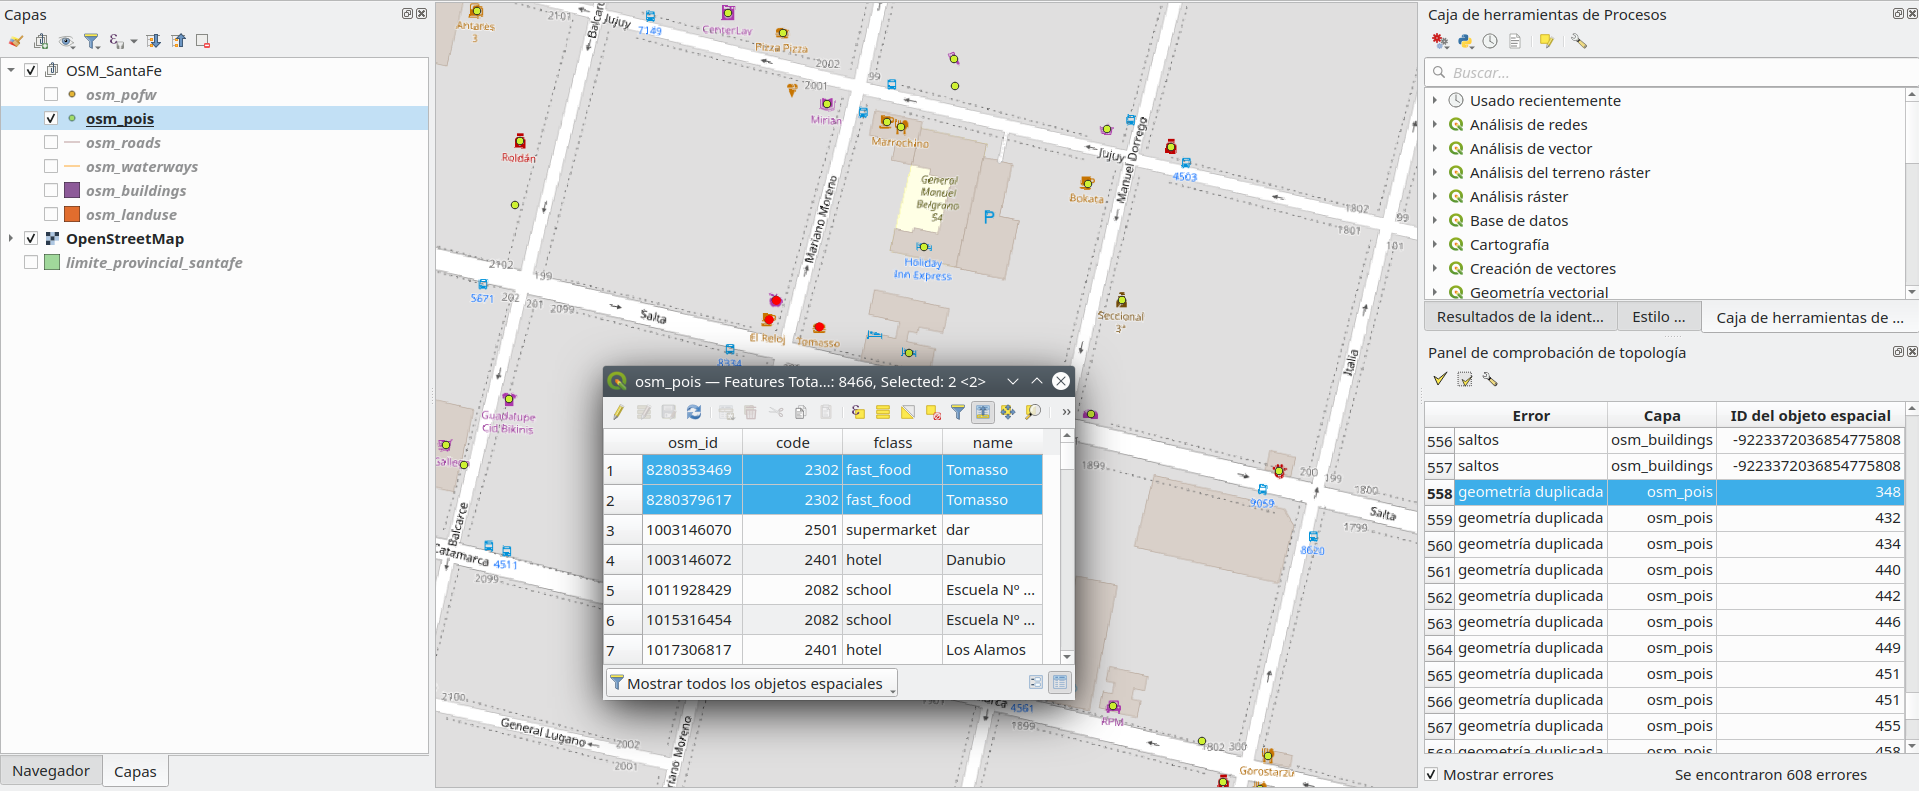
Task: Enable the osm_pofw layer checkbox
Action: click(x=51, y=94)
